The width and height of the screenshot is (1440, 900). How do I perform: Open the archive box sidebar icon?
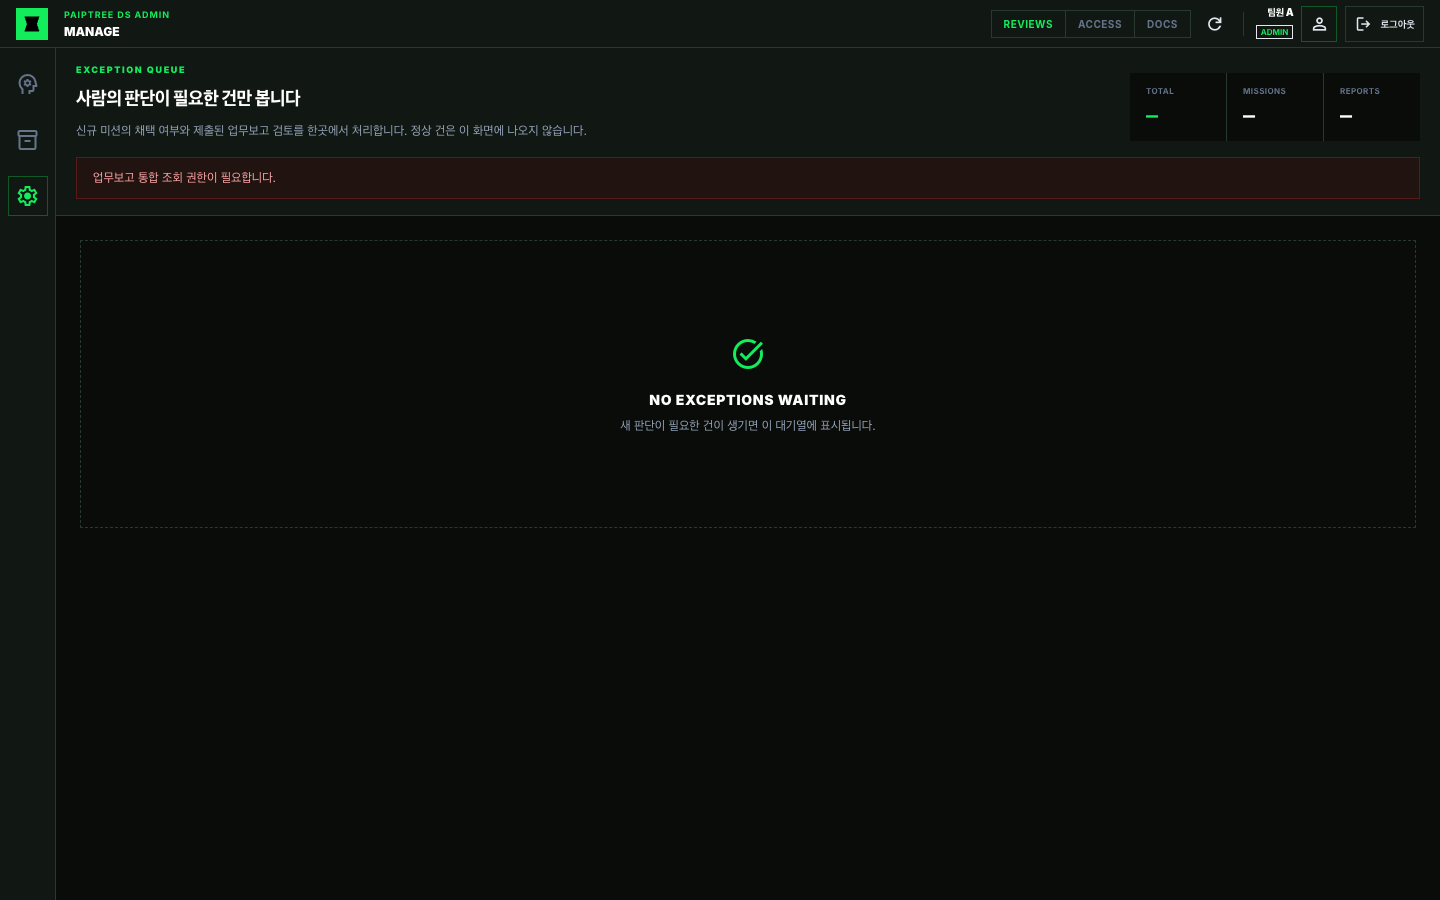(x=28, y=140)
